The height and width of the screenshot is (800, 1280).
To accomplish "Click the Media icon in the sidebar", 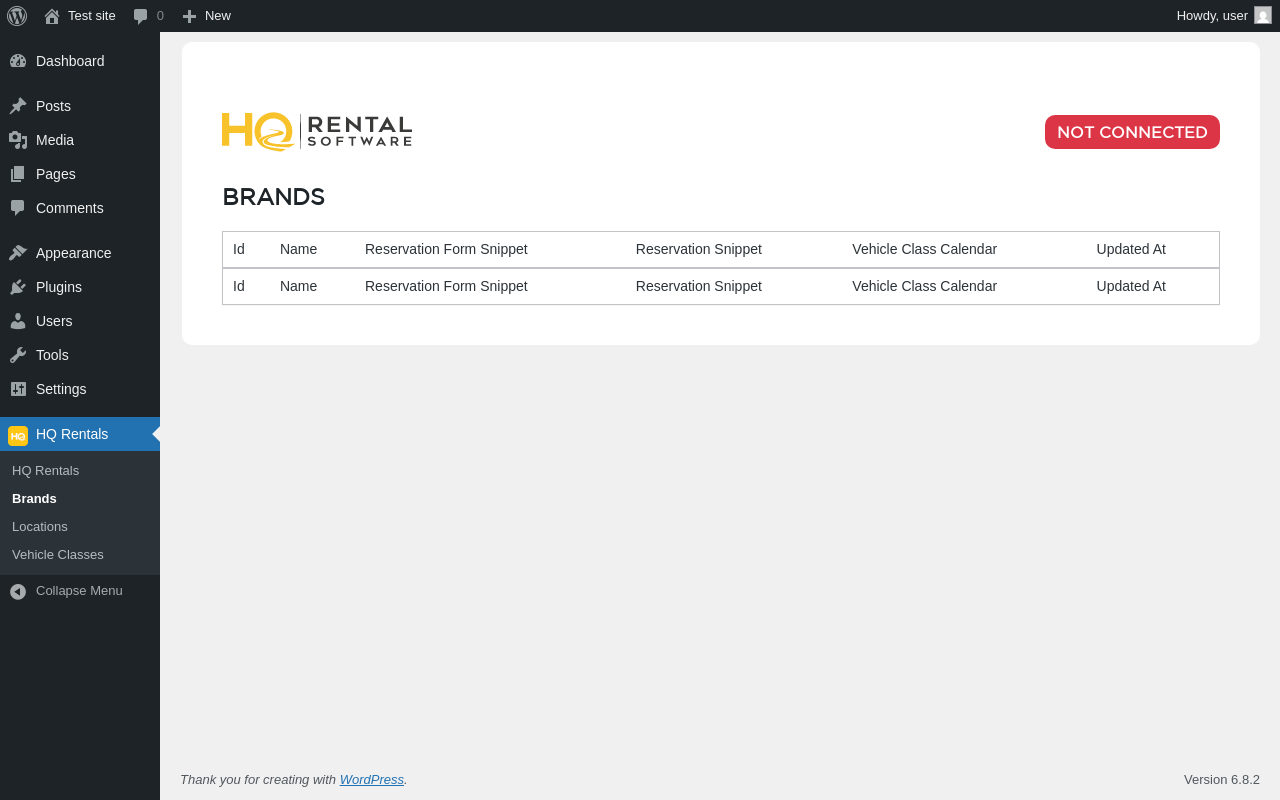I will (18, 140).
